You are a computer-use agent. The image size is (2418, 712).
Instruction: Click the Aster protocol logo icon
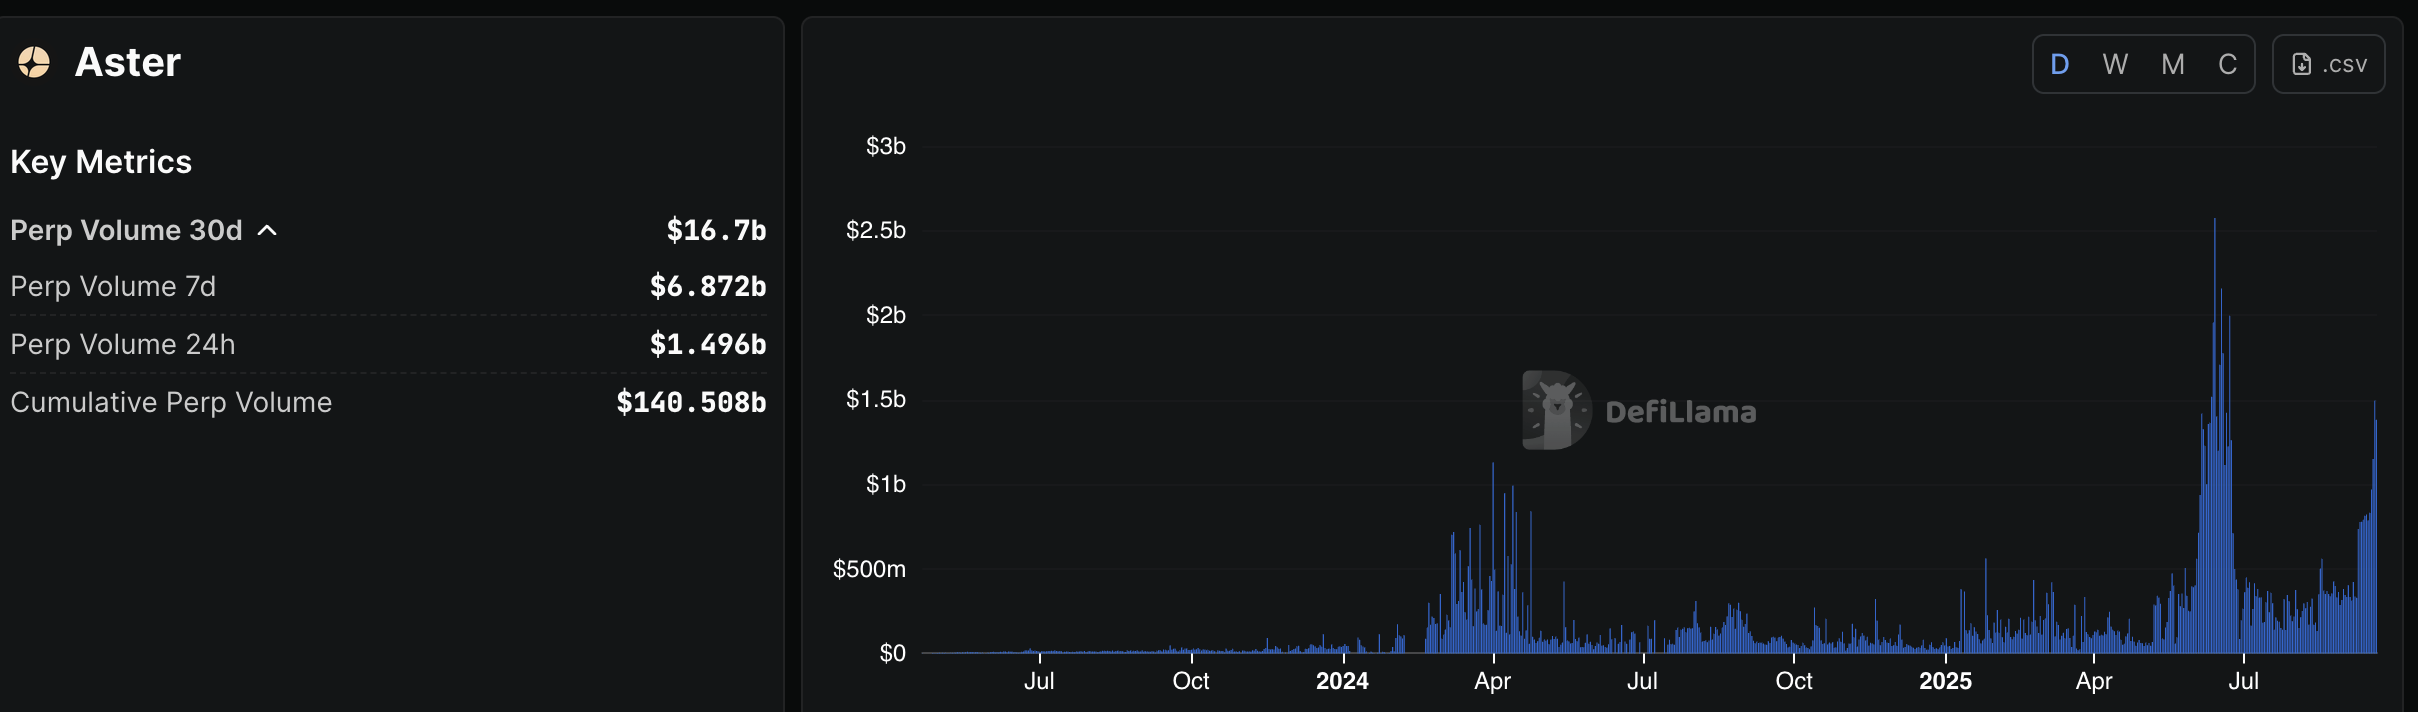34,62
